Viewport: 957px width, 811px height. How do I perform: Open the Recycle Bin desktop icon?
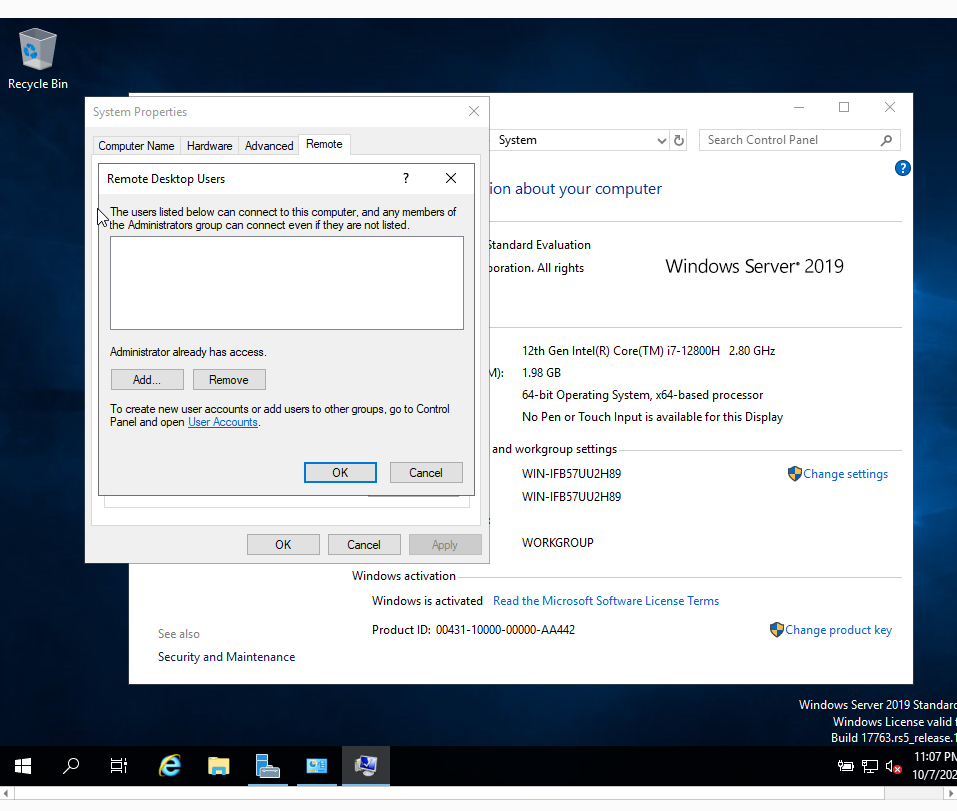[x=38, y=59]
